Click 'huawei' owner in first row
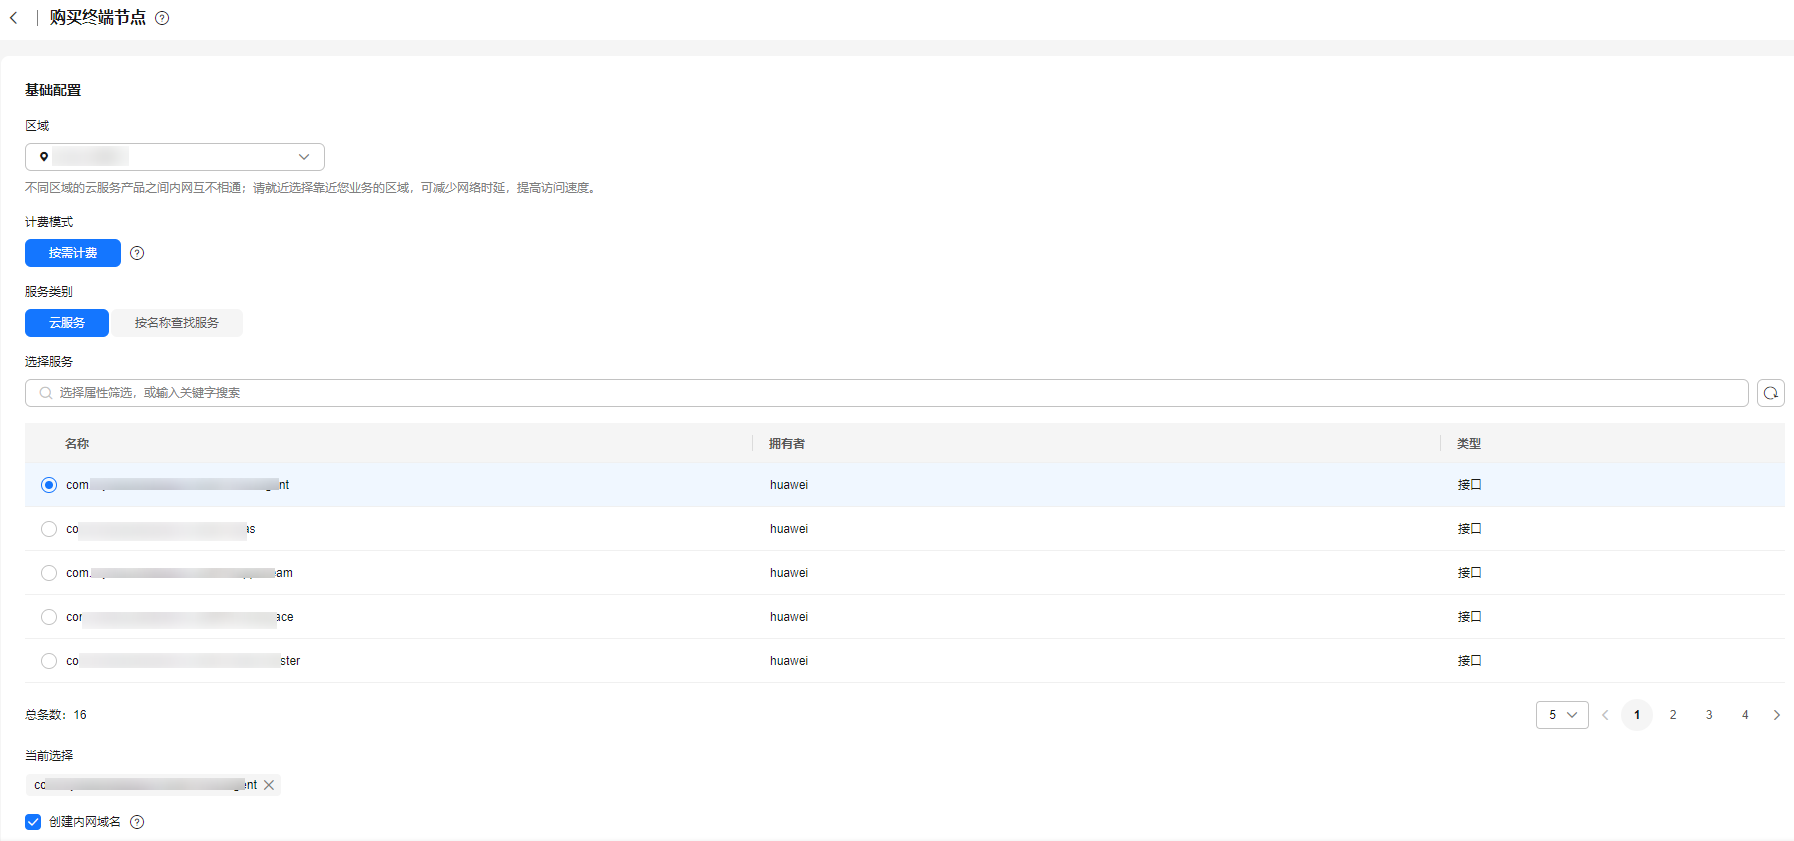Viewport: 1794px width, 841px height. (x=789, y=485)
